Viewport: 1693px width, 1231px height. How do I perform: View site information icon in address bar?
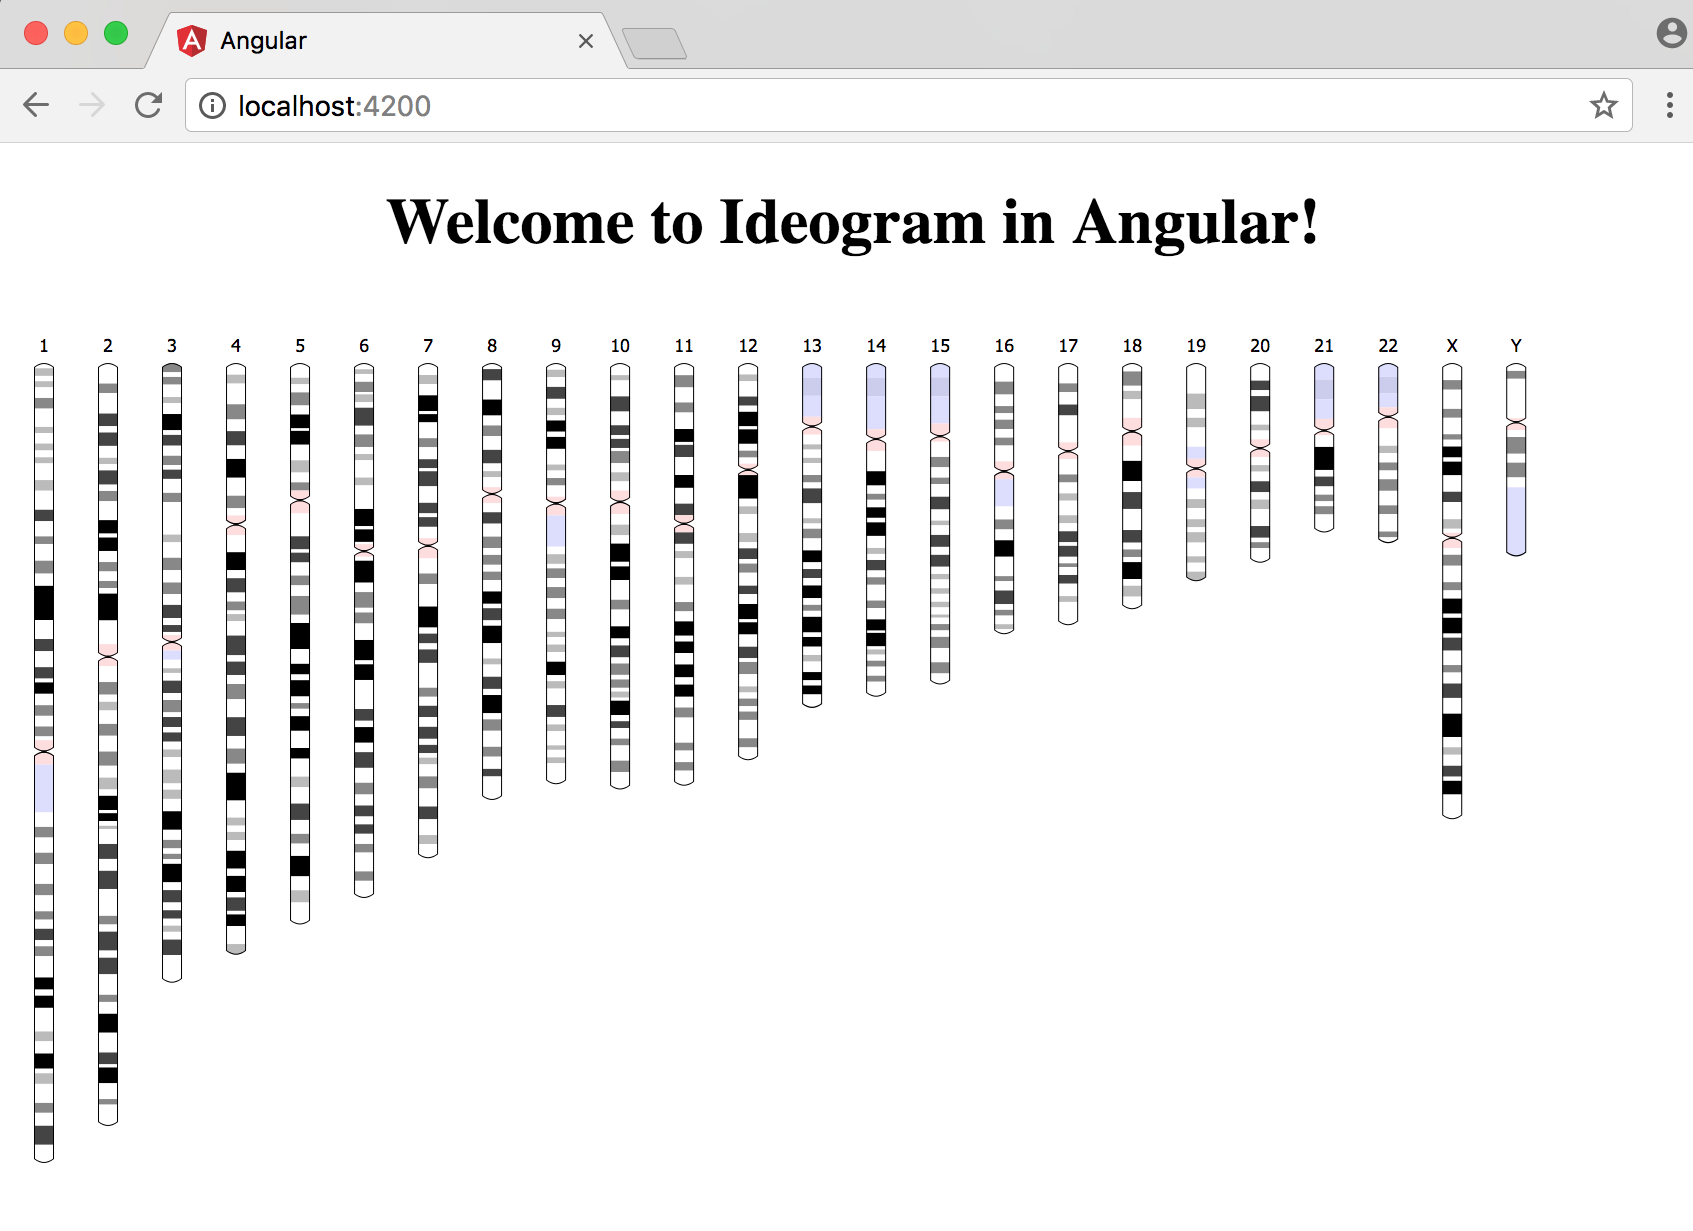coord(212,106)
